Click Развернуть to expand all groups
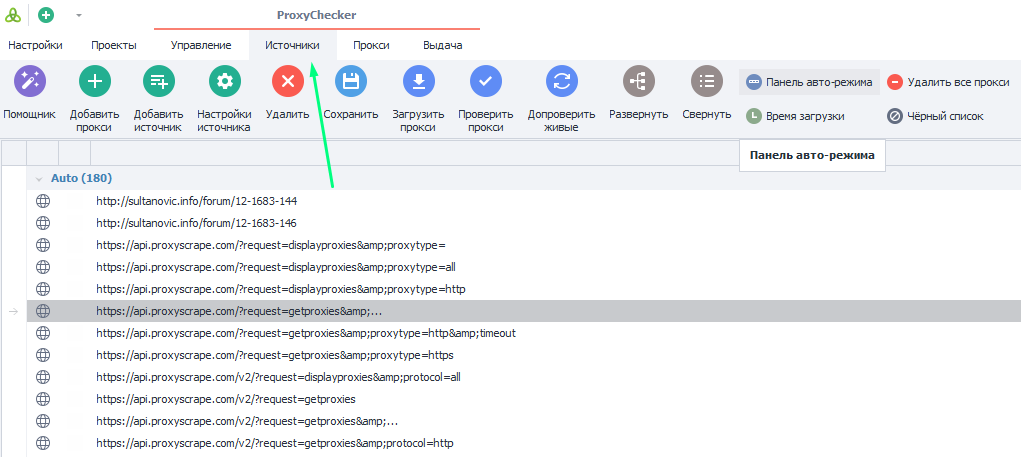Screen dimensions: 1021x457 point(638,82)
